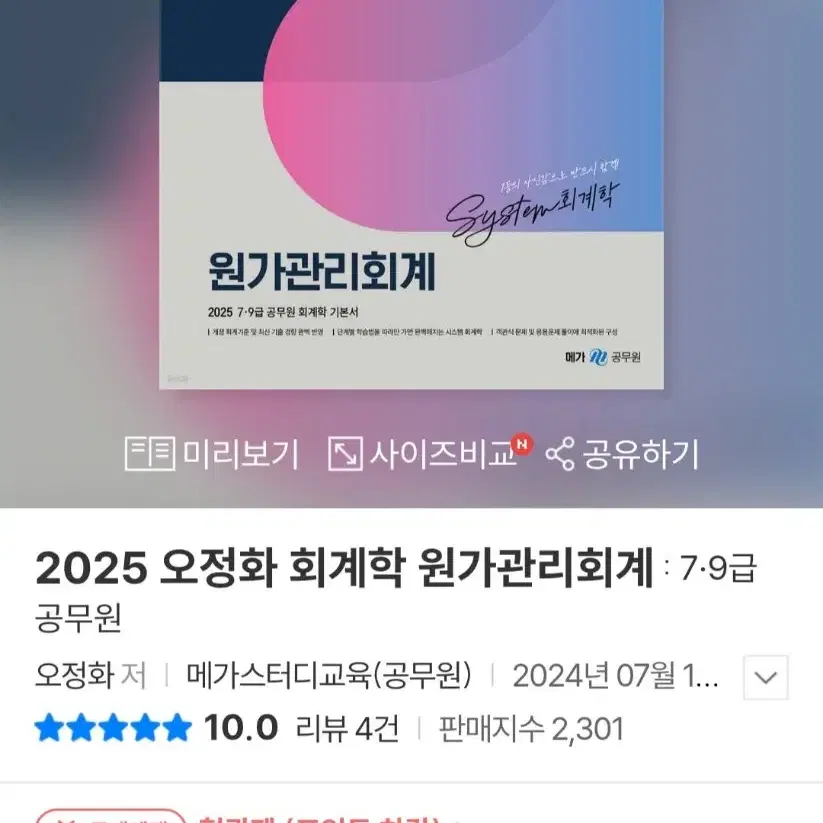Tap the red N badge on 사이즈비교
823x823 pixels.
[x=522, y=444]
